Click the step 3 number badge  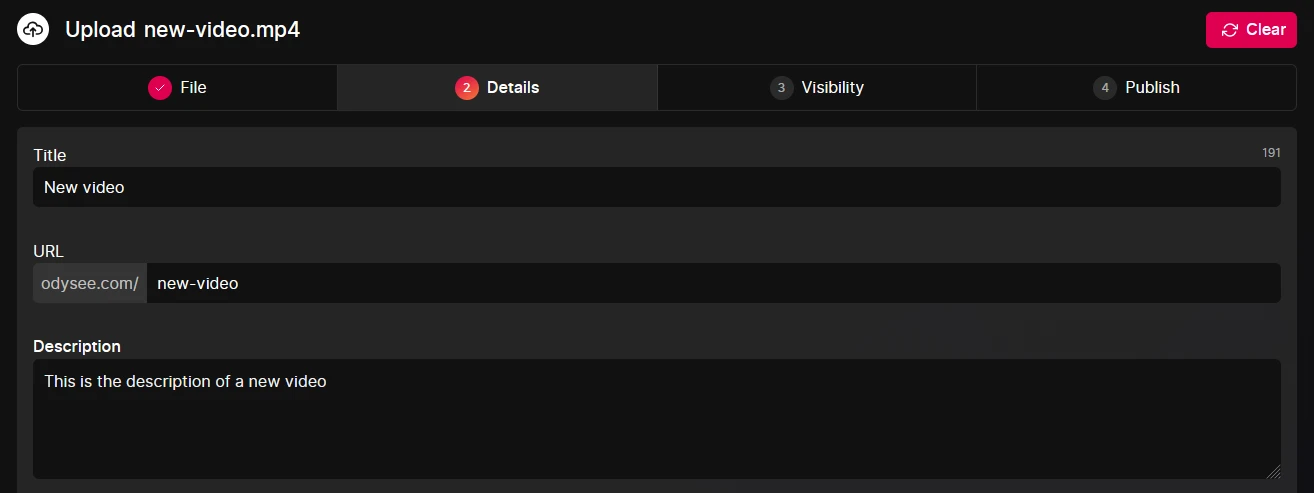coord(781,88)
